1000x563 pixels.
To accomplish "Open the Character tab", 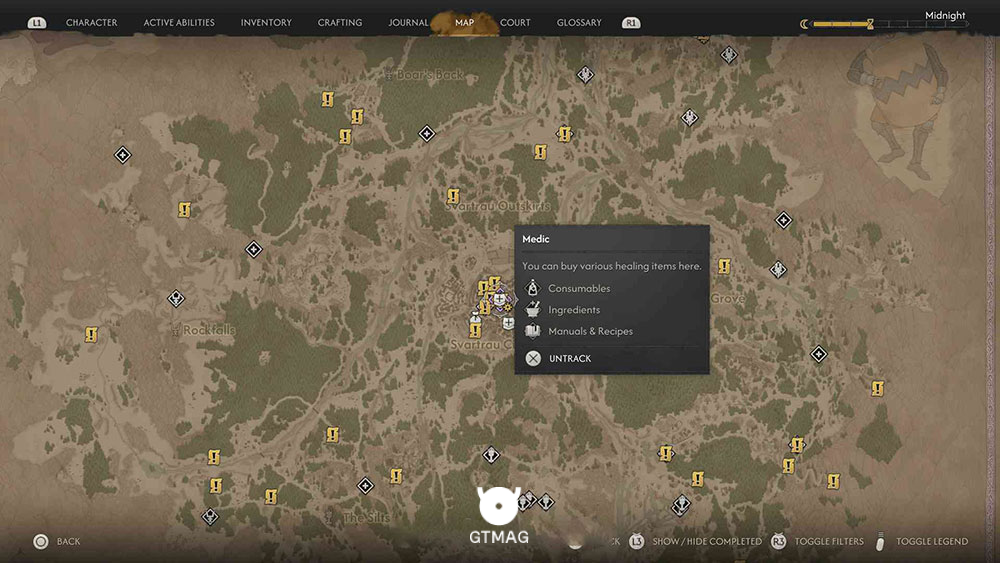I will click(x=91, y=22).
